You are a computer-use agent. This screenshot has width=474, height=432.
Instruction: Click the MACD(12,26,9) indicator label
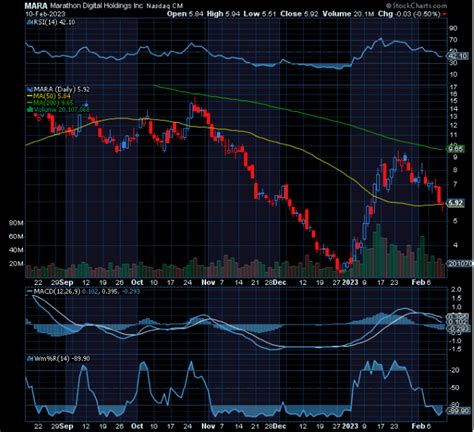(x=56, y=292)
